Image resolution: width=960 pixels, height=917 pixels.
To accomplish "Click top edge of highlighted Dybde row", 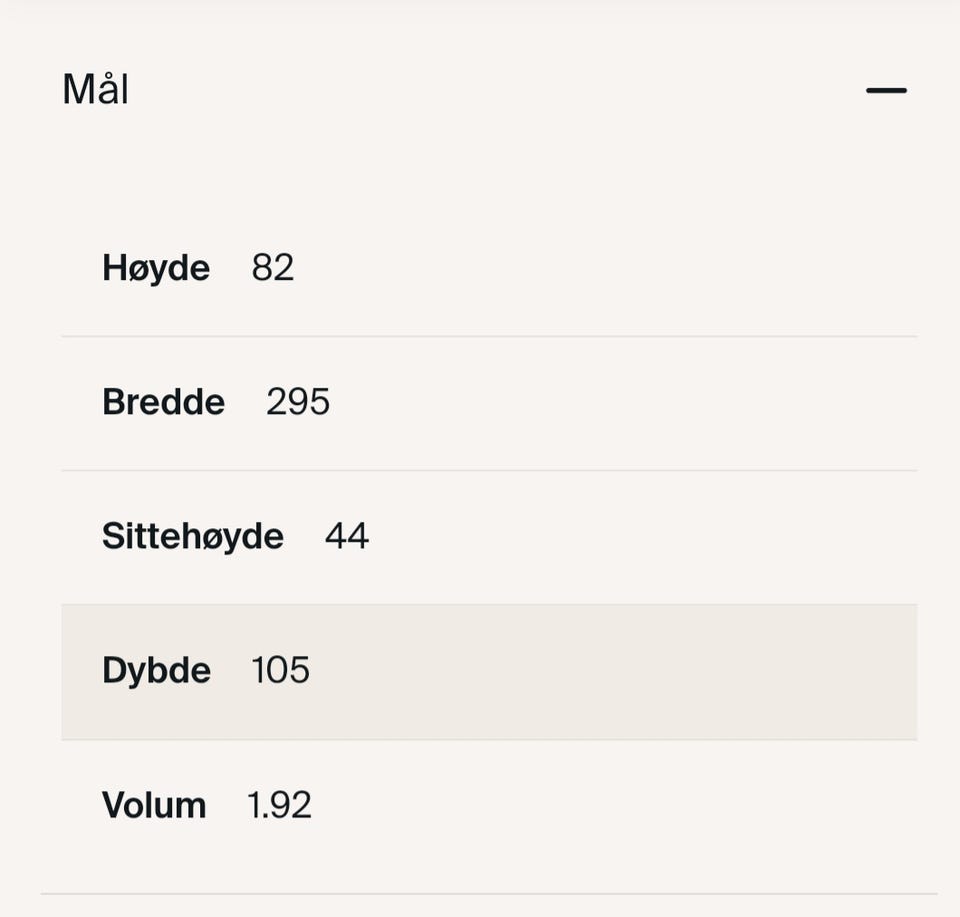I will pyautogui.click(x=489, y=605).
